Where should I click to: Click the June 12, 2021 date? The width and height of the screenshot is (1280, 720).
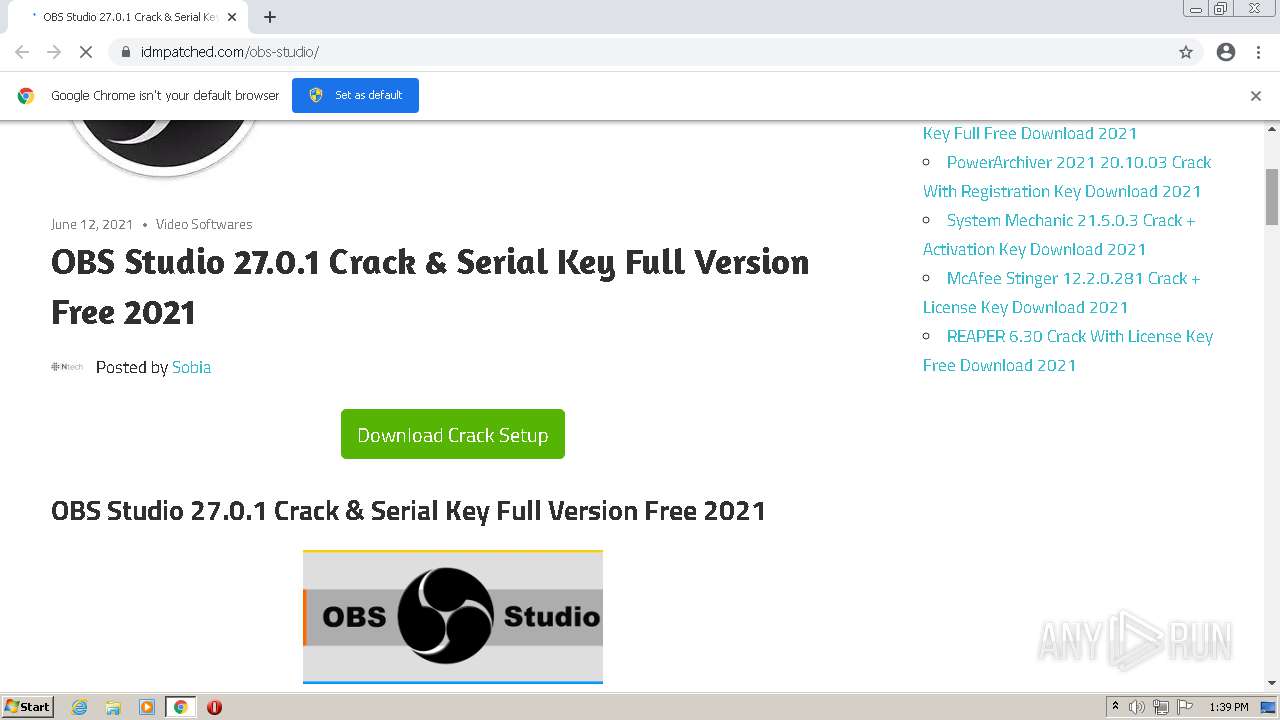pos(92,224)
